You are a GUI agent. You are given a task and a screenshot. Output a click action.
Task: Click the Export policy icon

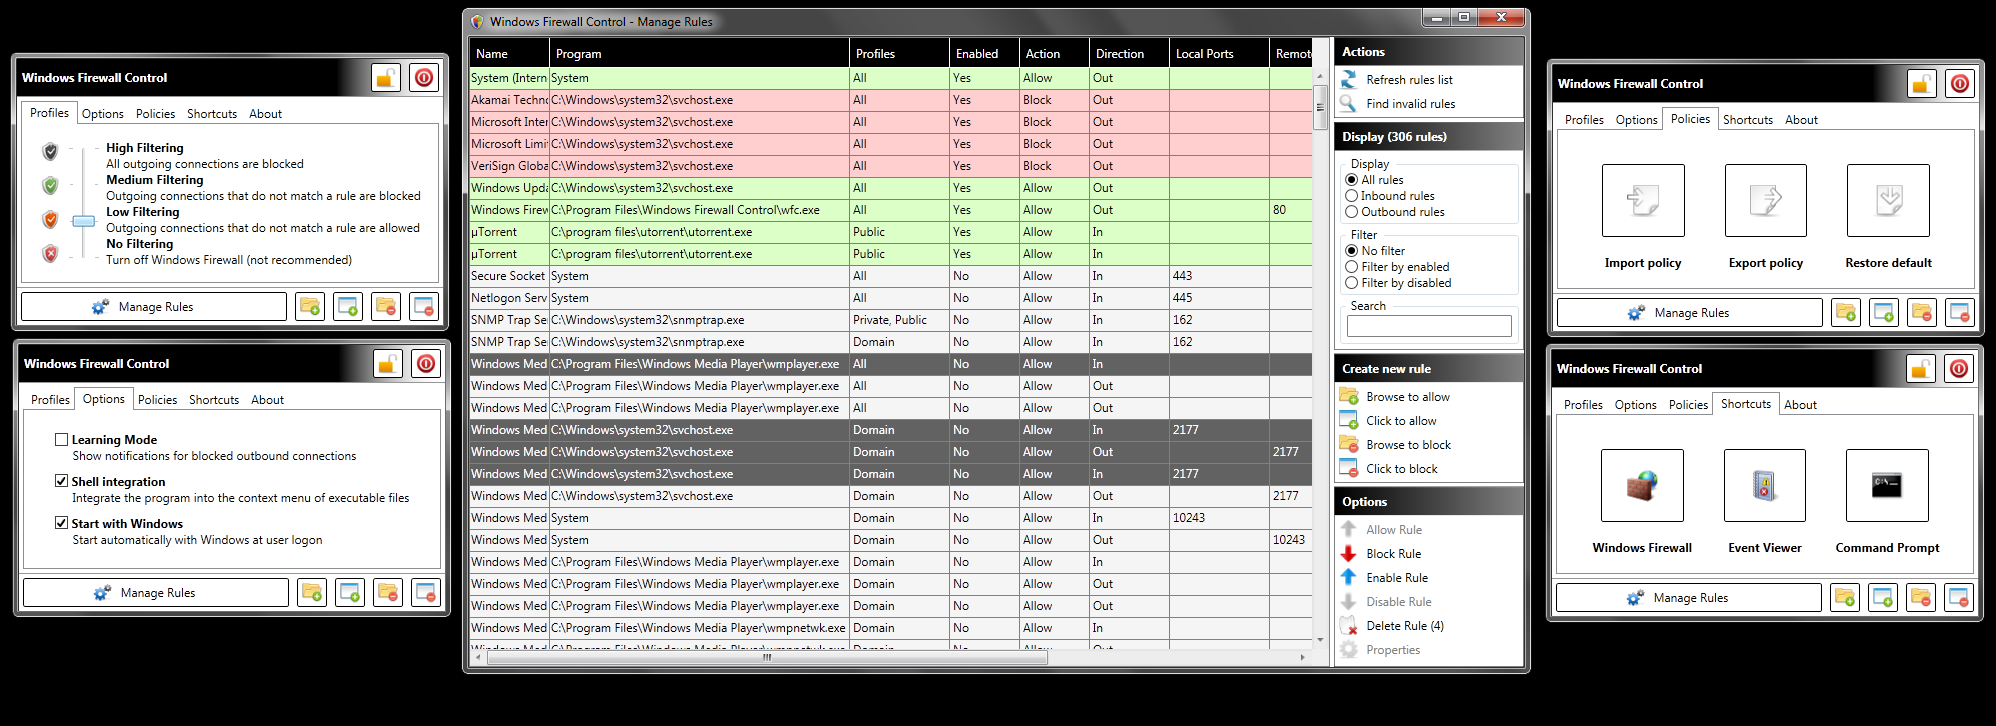1765,201
